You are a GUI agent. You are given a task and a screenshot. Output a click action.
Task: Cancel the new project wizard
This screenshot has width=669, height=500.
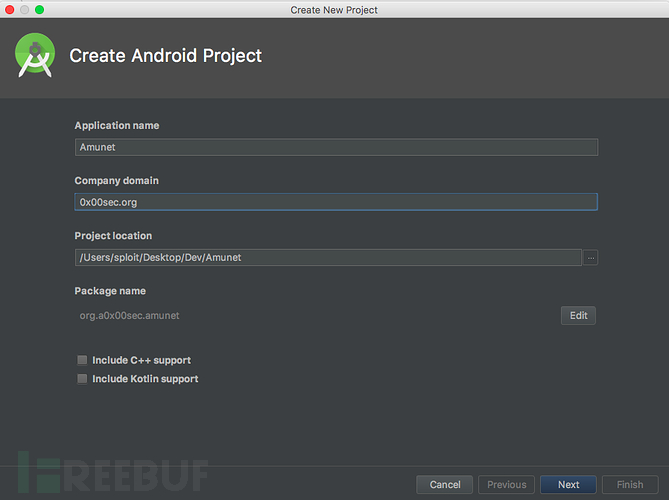pyautogui.click(x=445, y=485)
